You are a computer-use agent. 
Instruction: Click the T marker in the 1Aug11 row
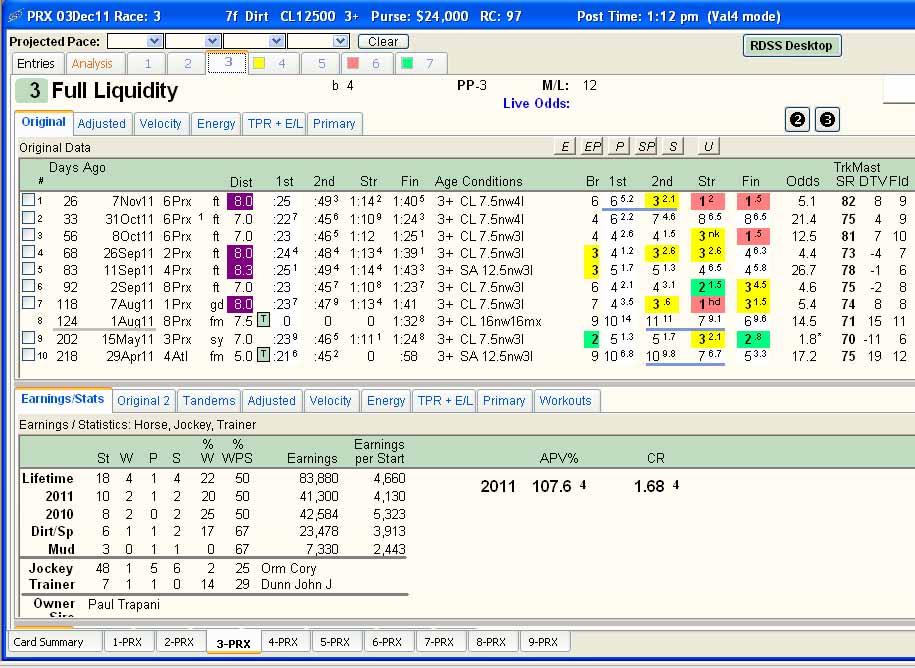[x=263, y=320]
